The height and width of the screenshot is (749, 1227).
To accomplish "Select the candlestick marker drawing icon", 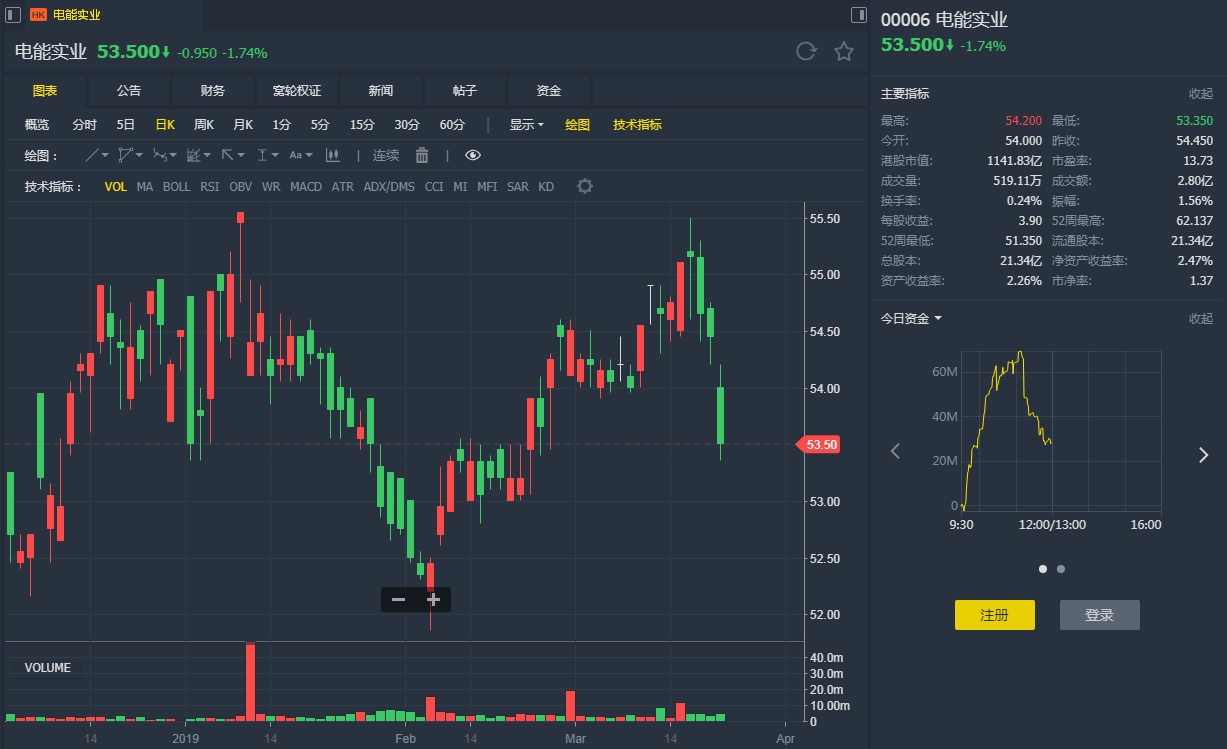I will click(333, 155).
